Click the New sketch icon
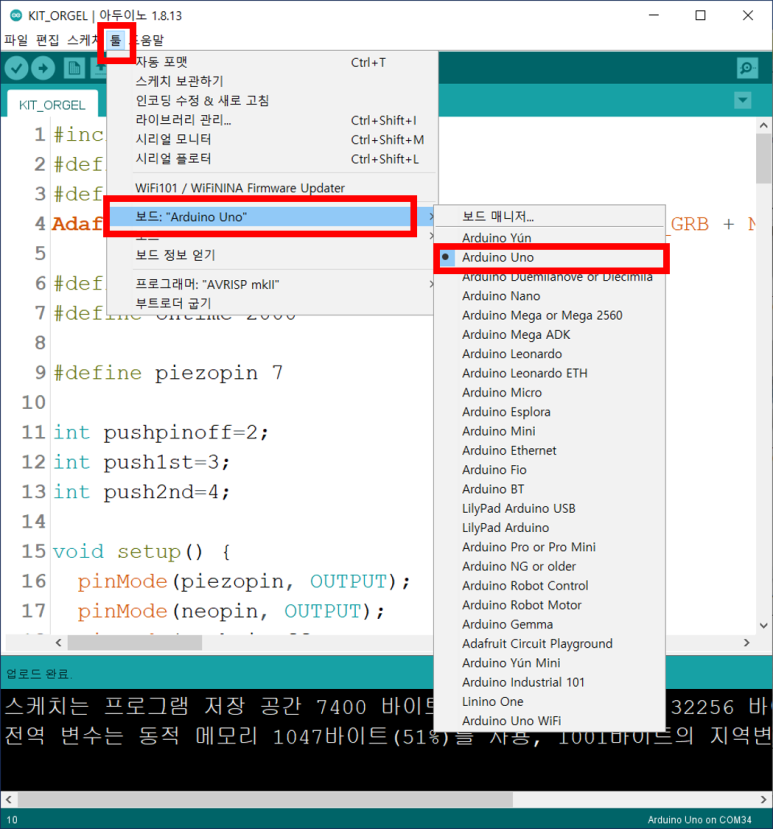Image resolution: width=773 pixels, height=829 pixels. click(x=74, y=68)
